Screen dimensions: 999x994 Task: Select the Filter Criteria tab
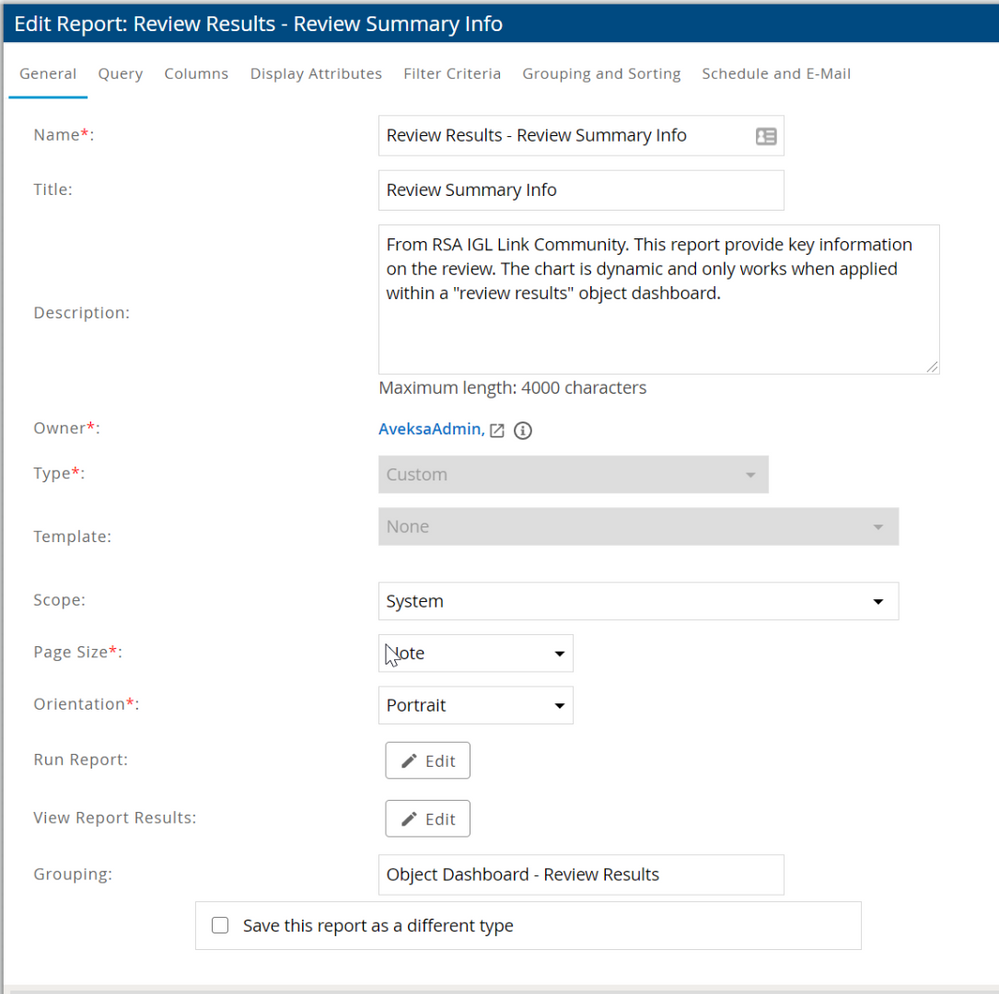pos(452,74)
